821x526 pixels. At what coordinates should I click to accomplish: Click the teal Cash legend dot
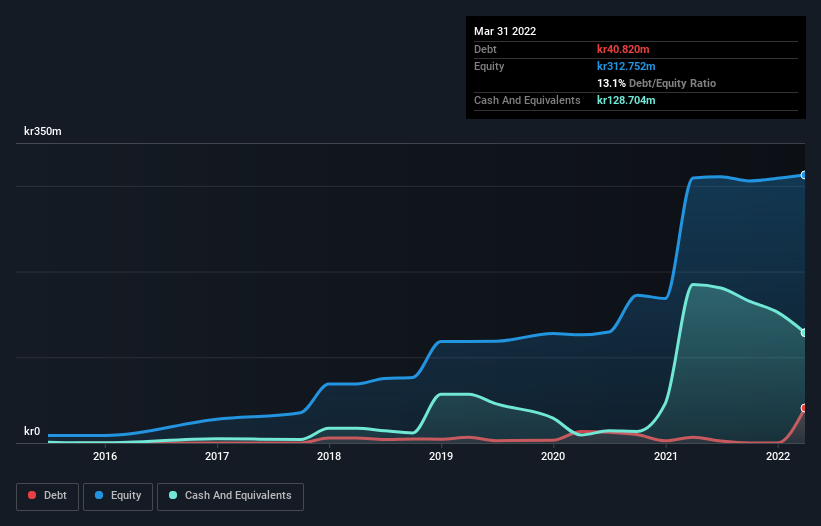(x=173, y=495)
